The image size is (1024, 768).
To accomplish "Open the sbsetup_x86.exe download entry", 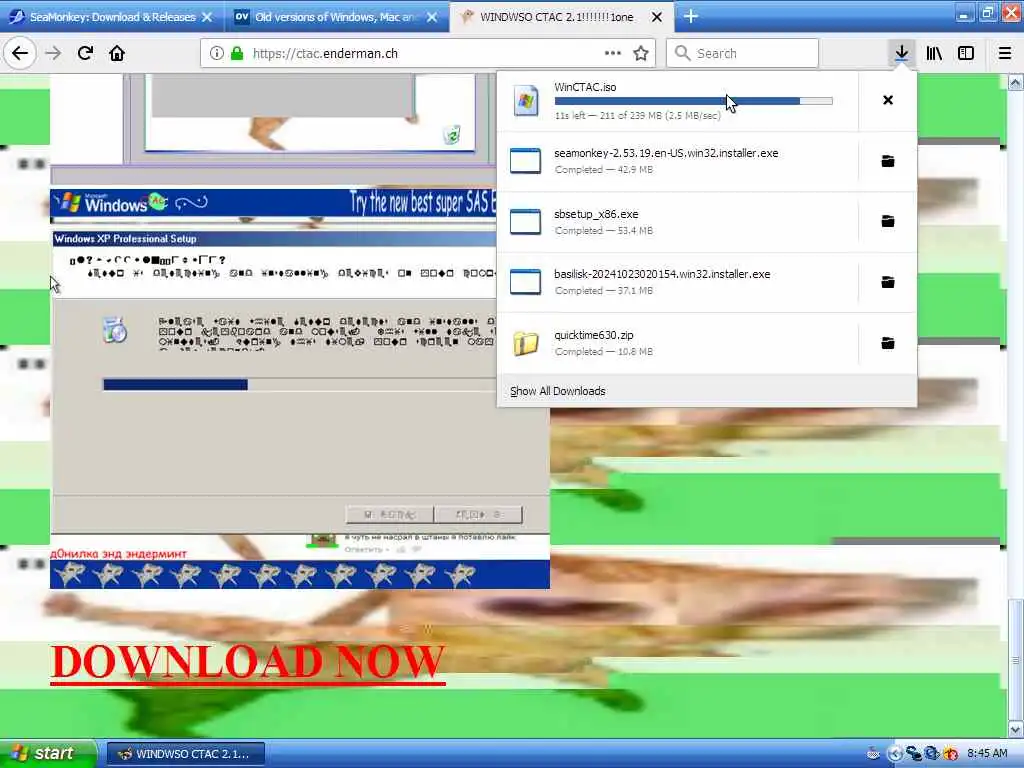I will click(x=677, y=221).
